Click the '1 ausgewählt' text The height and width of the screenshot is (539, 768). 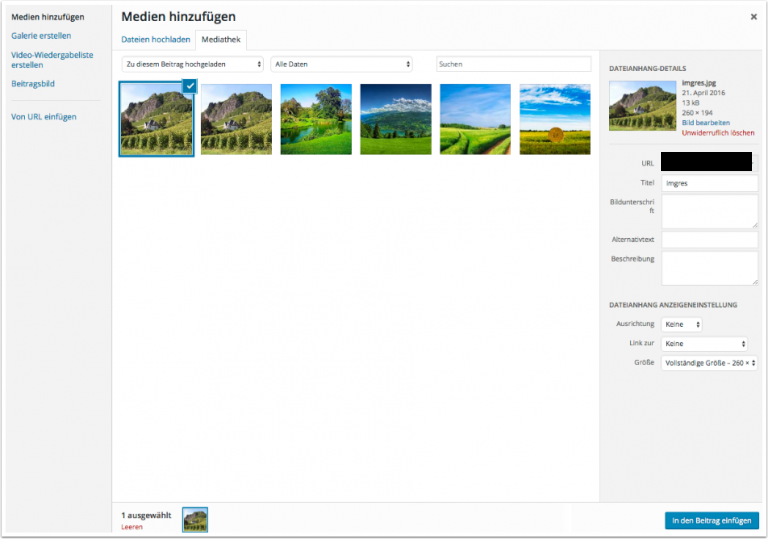pos(146,515)
